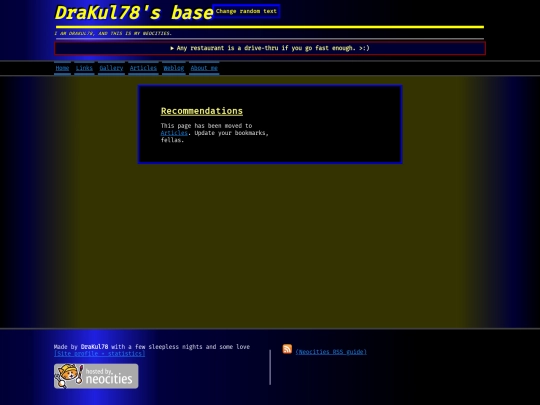
Task: Open the Weblog nav item
Action: click(x=174, y=68)
